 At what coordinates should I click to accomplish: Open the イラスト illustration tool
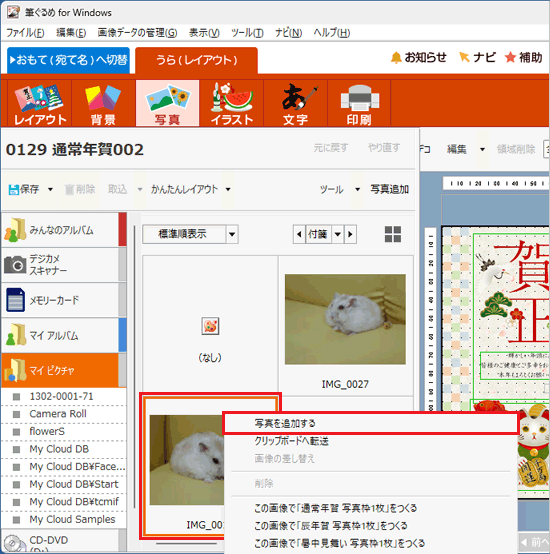point(232,103)
